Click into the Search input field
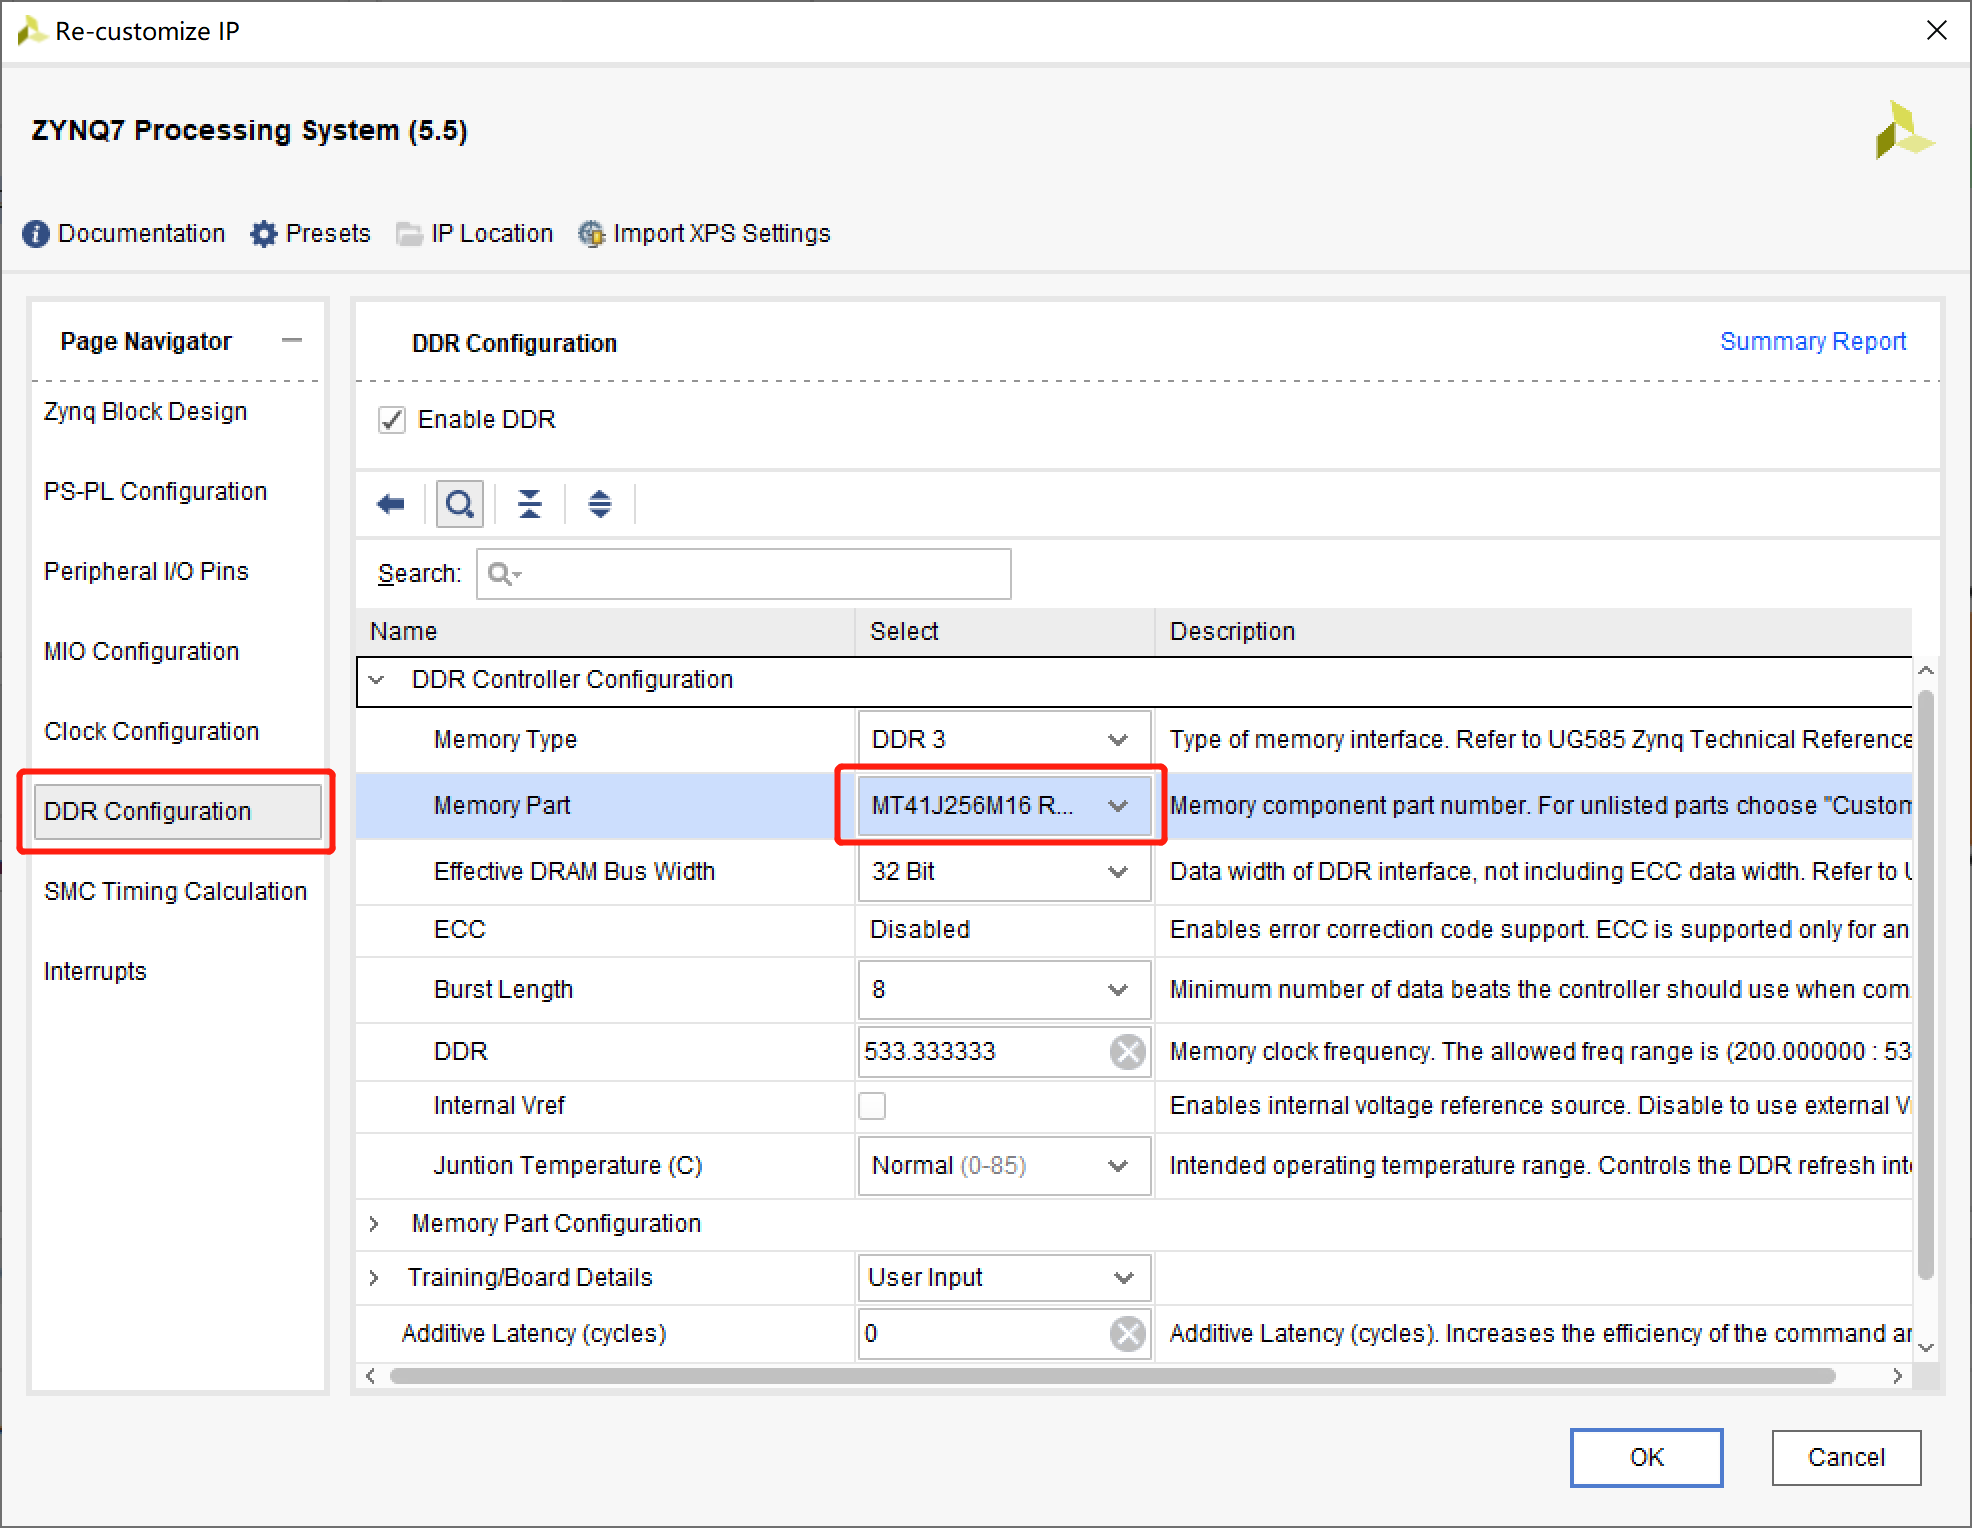This screenshot has width=1972, height=1528. click(x=743, y=574)
